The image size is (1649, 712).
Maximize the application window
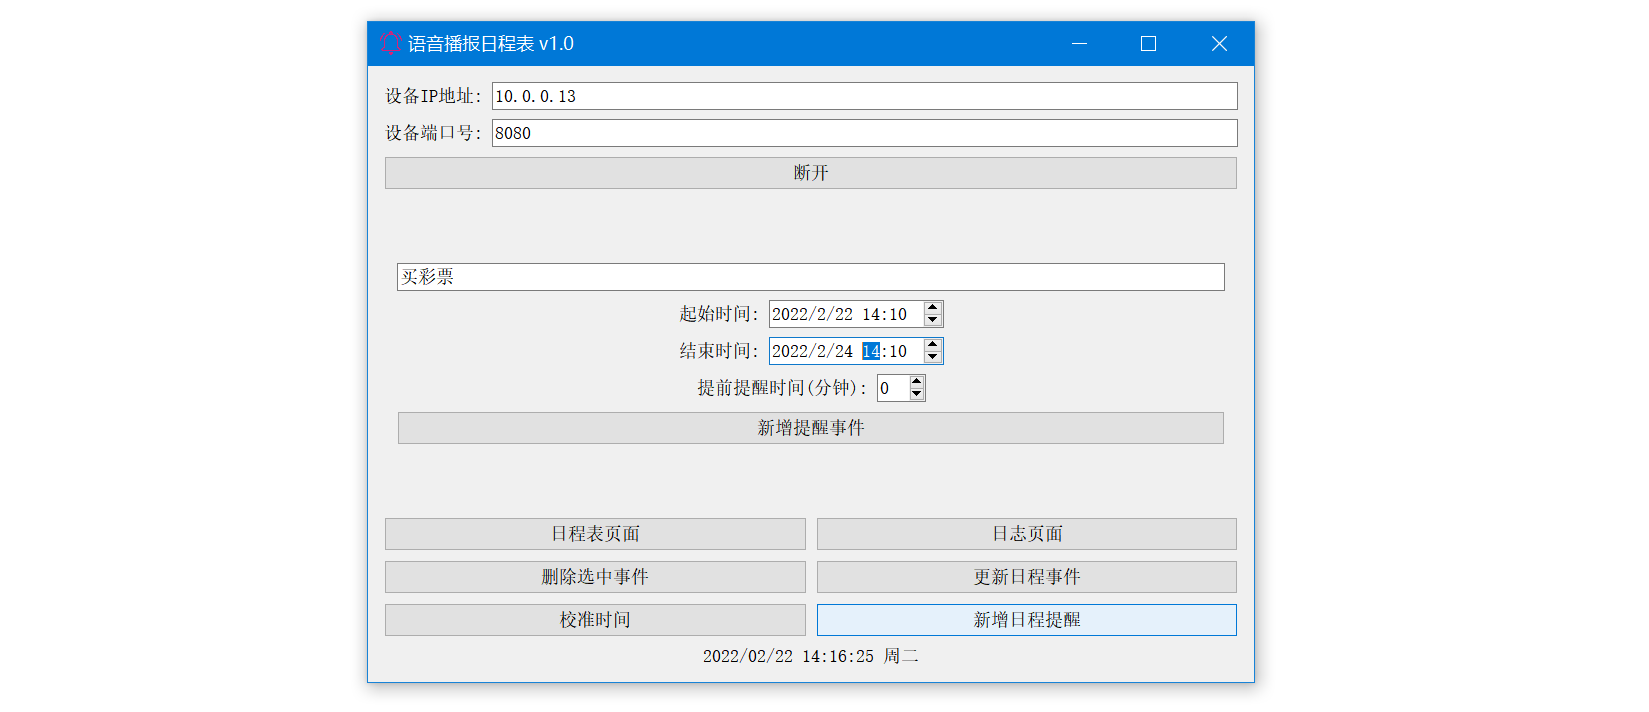(1148, 43)
